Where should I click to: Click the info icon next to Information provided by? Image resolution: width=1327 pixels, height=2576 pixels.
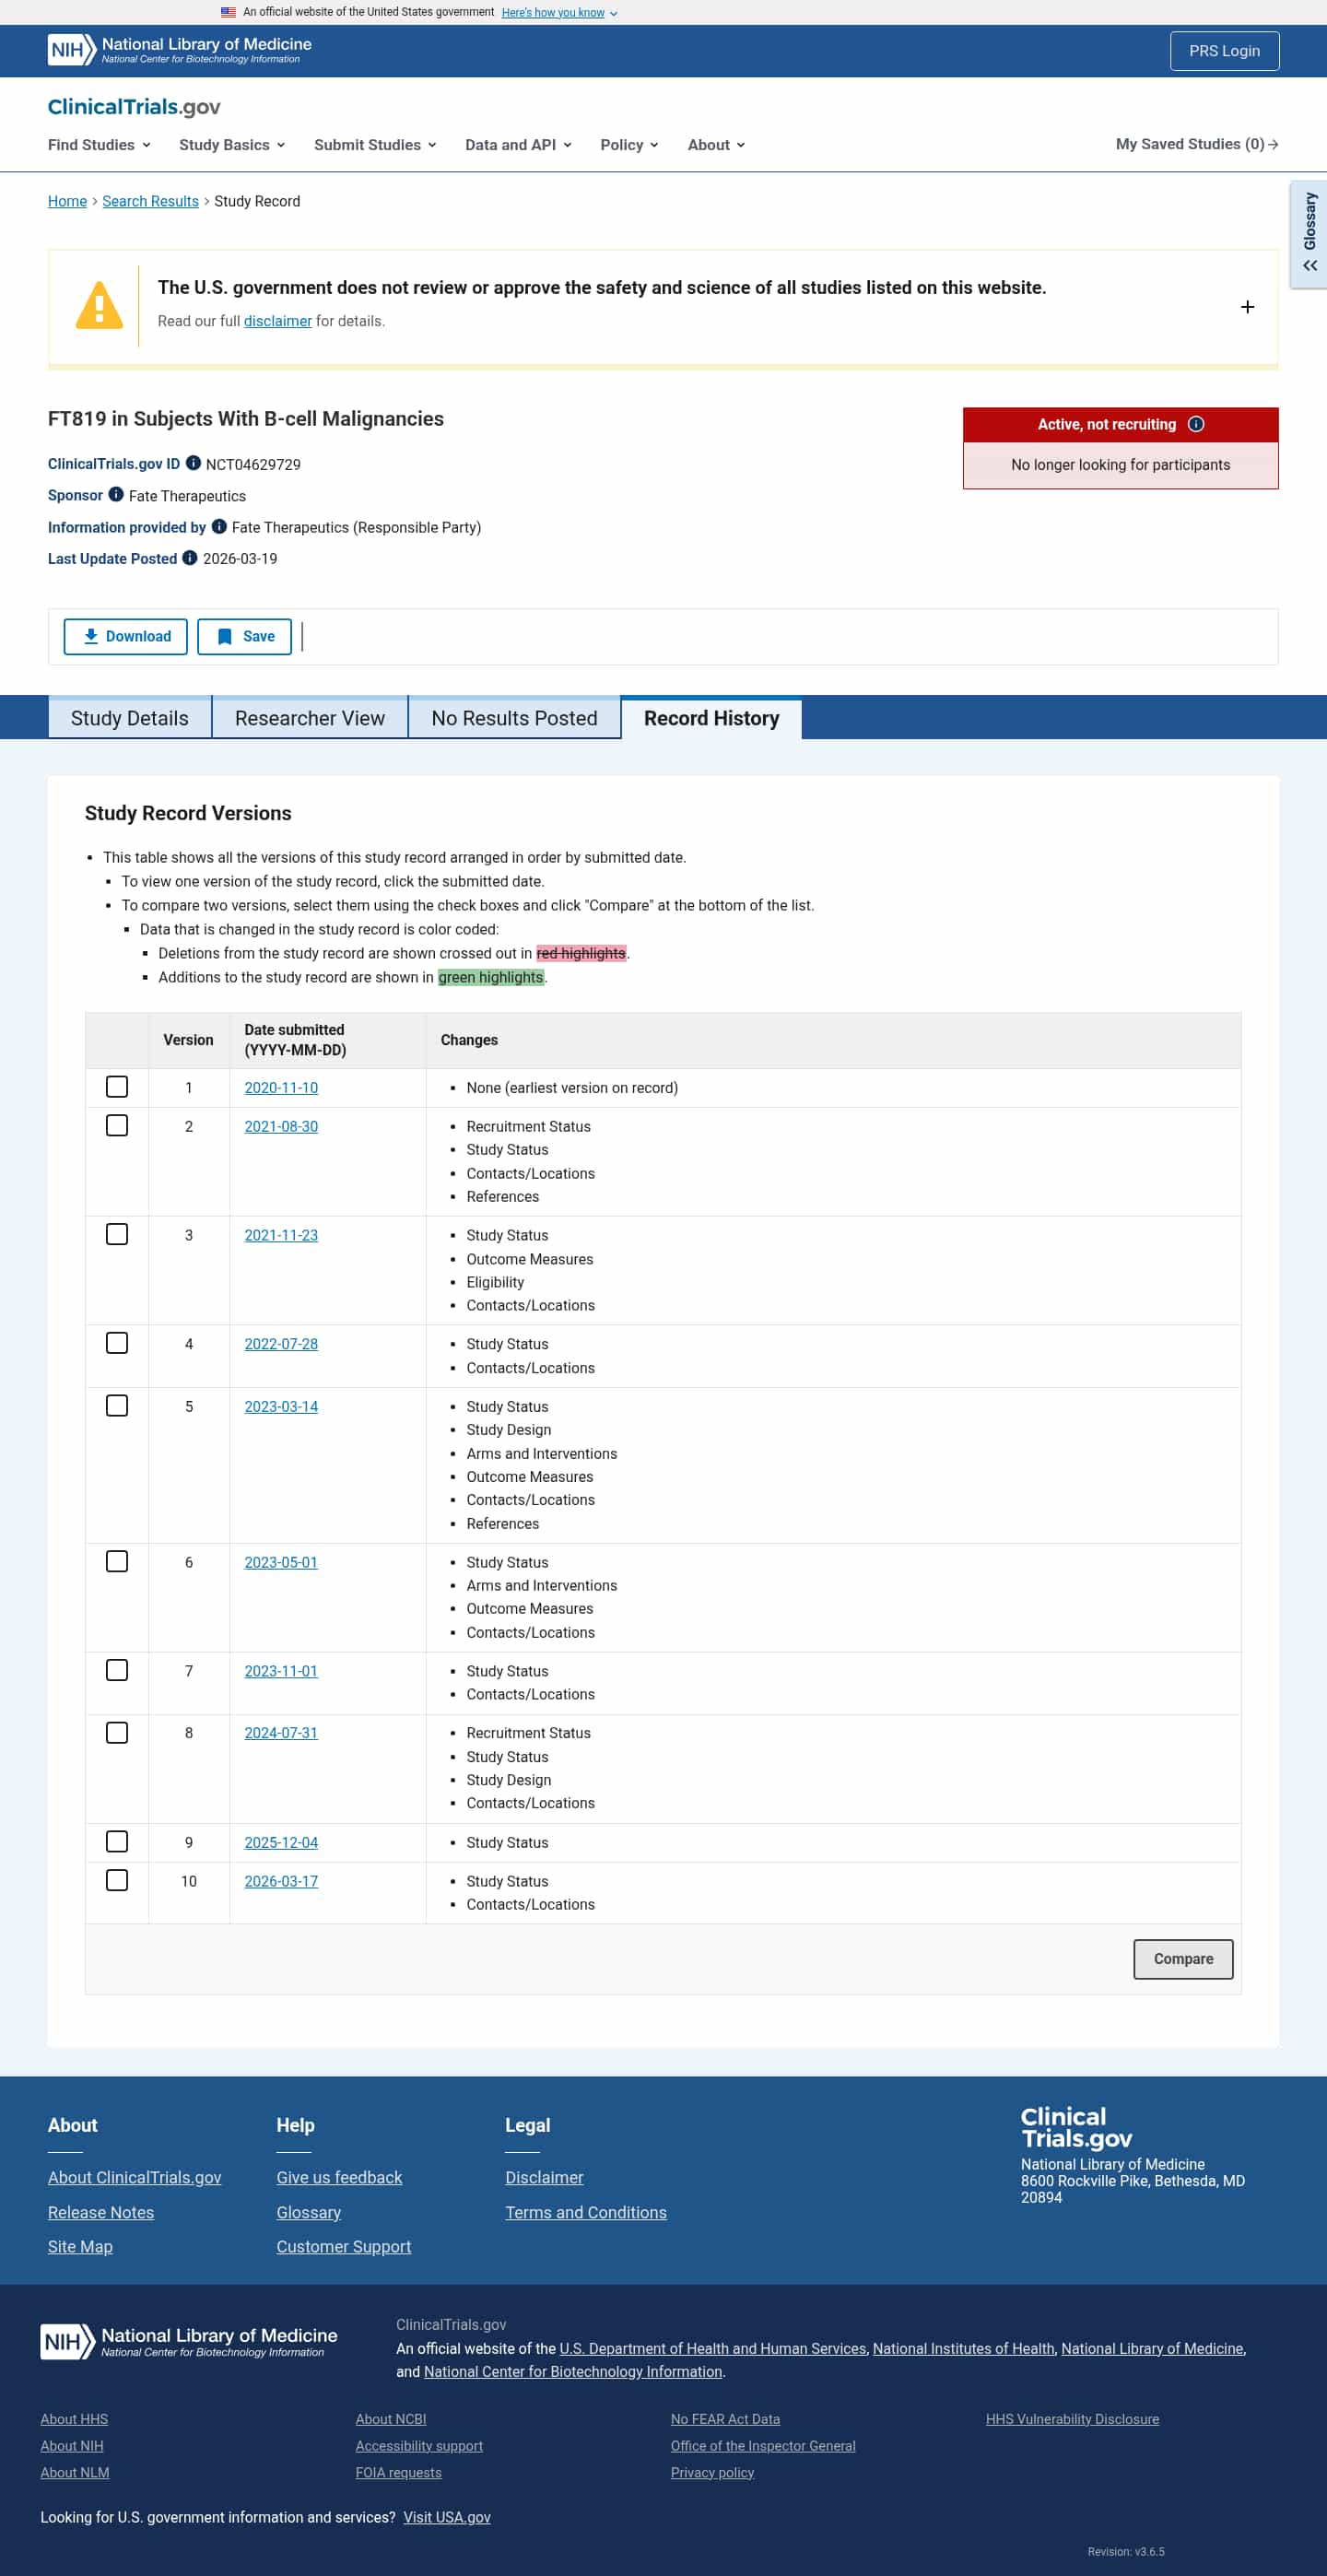219,526
